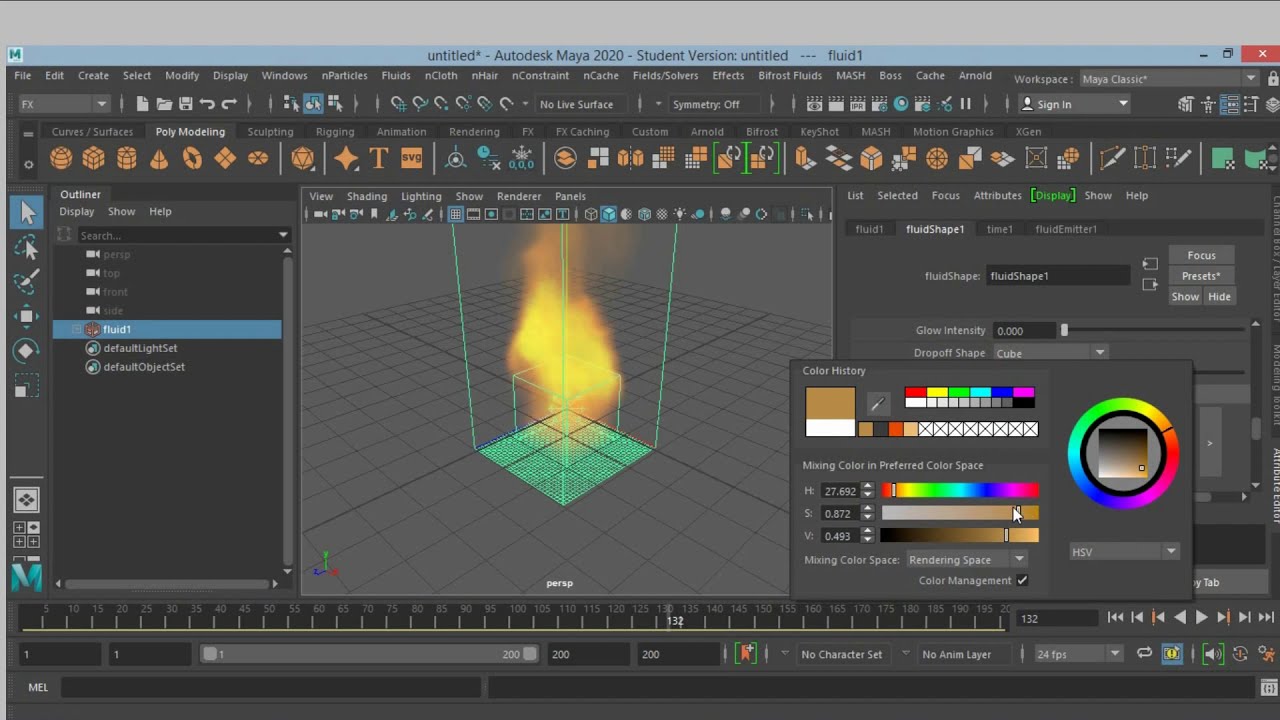Open the HSV color mode dropdown

(1124, 552)
